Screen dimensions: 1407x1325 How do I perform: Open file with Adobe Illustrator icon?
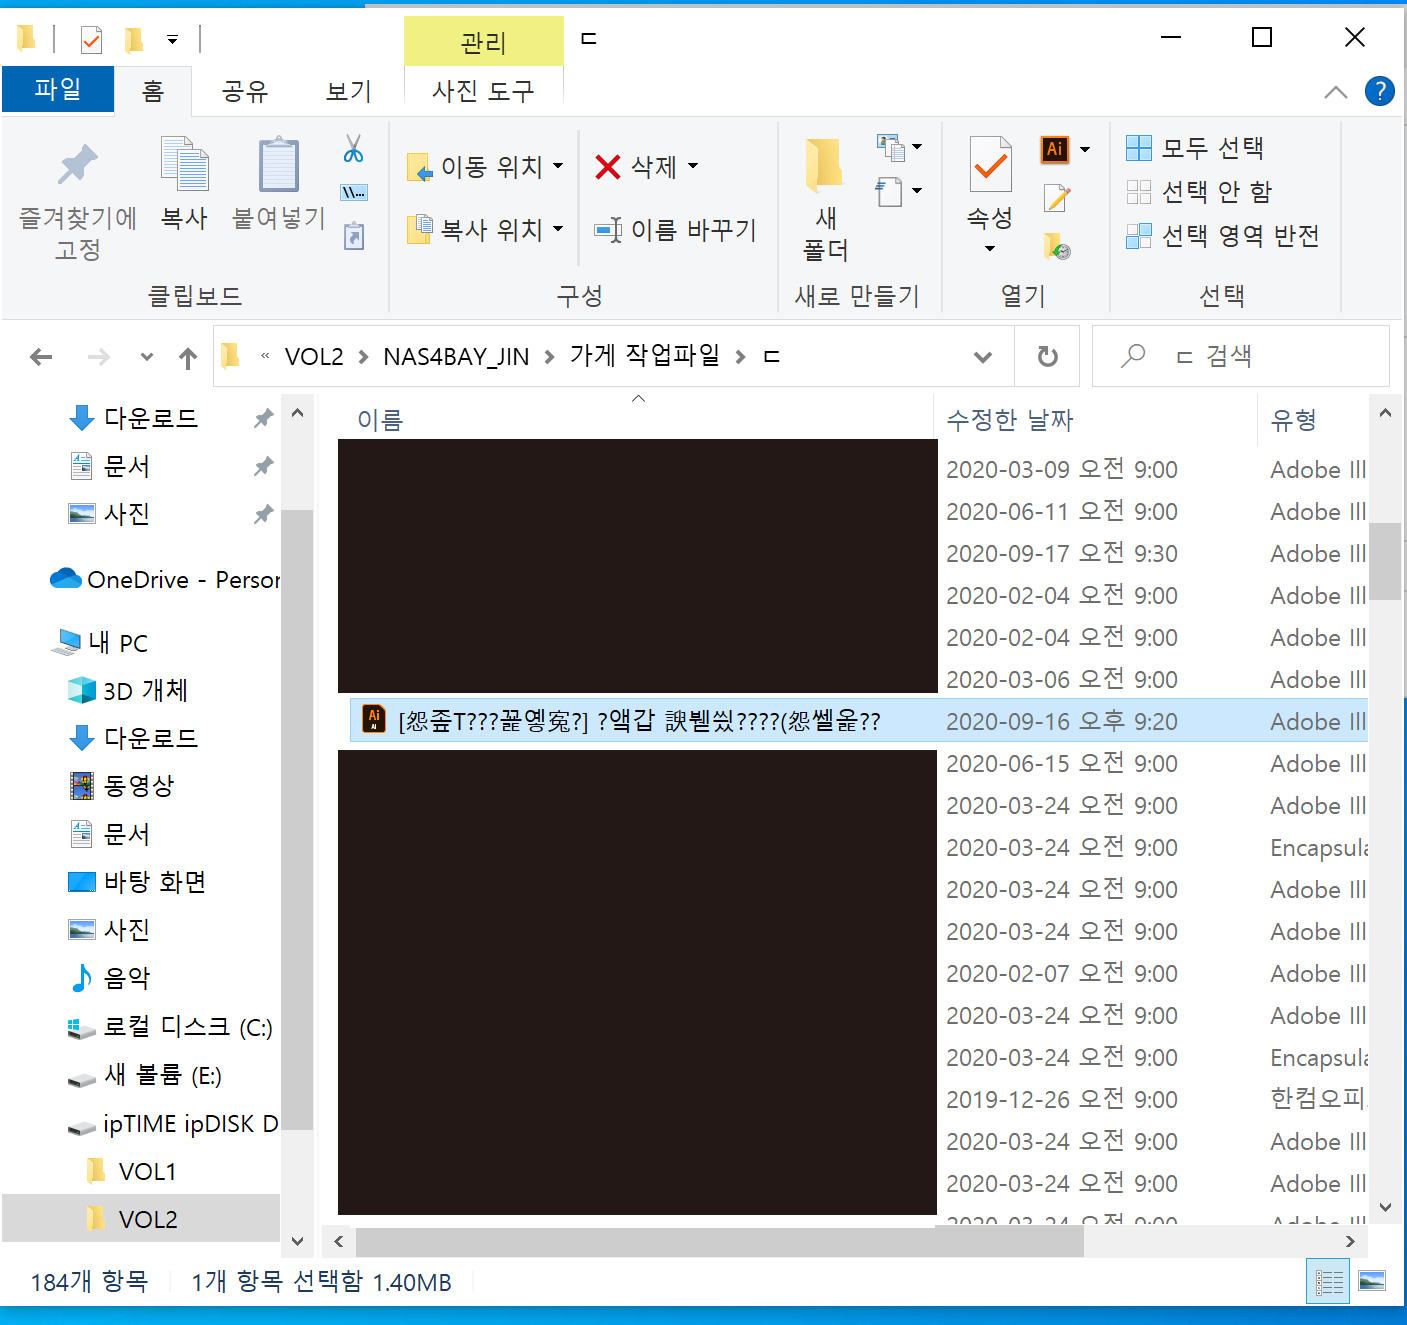click(1055, 149)
